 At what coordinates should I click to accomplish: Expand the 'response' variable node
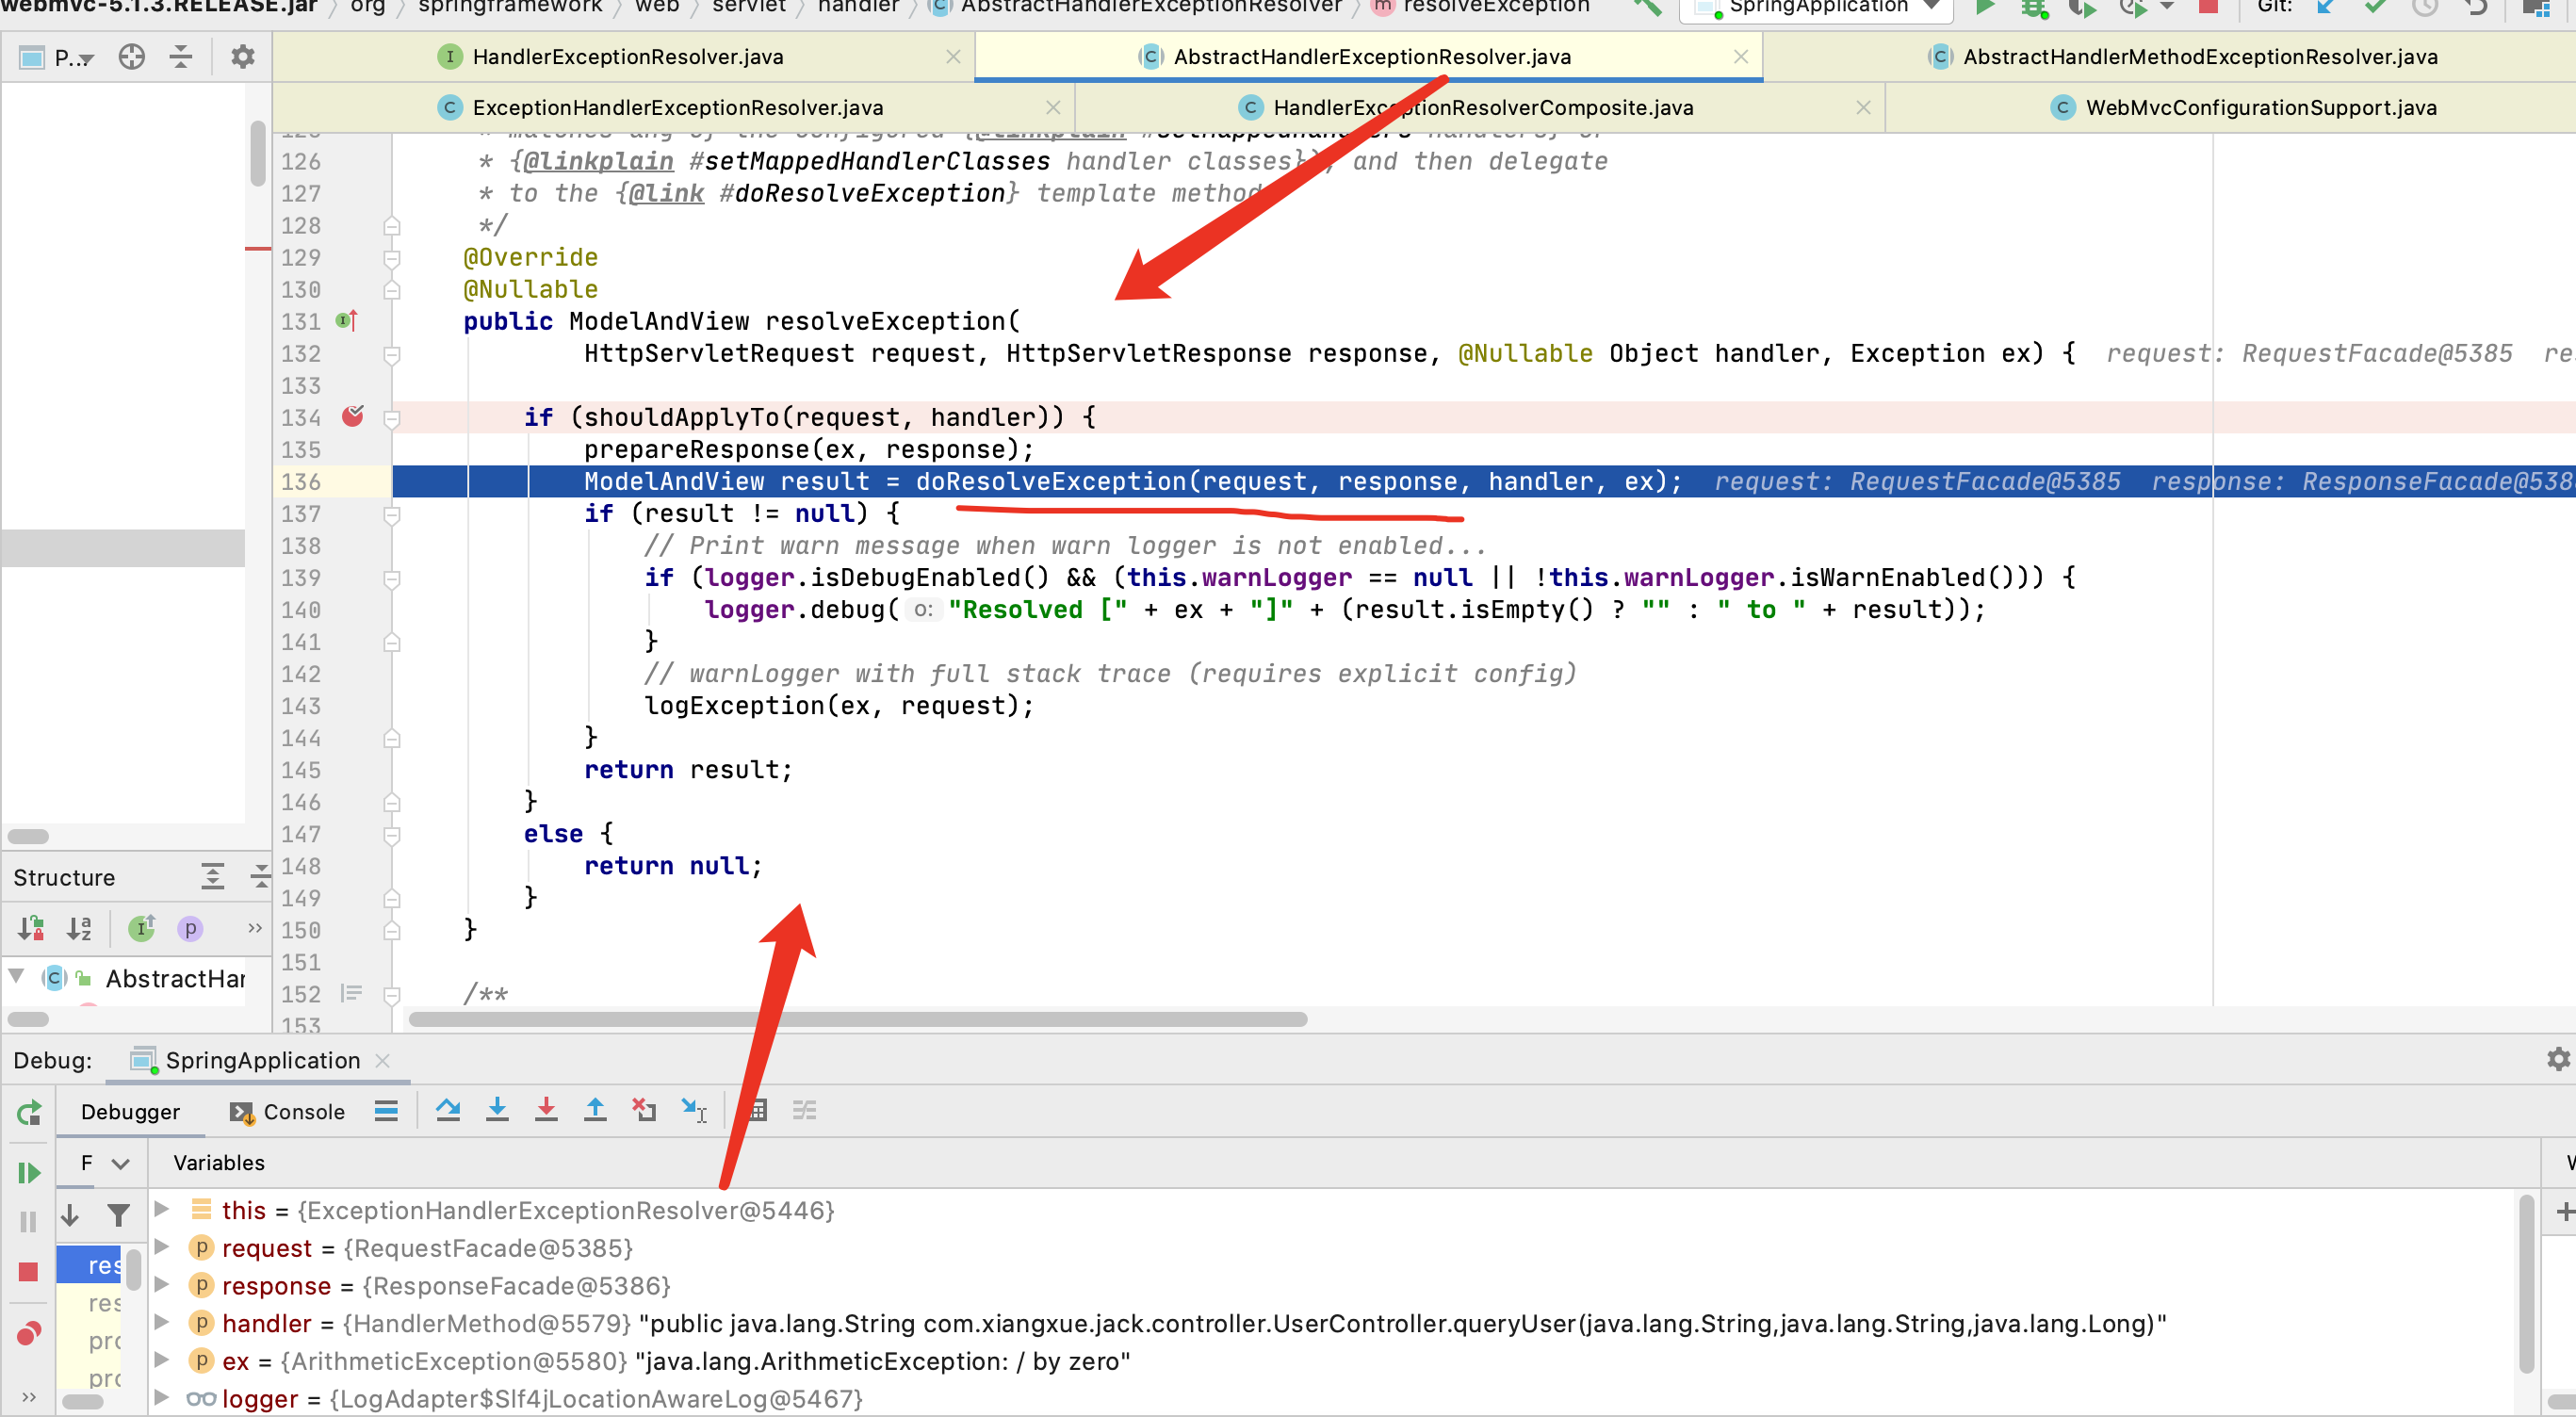point(162,1285)
